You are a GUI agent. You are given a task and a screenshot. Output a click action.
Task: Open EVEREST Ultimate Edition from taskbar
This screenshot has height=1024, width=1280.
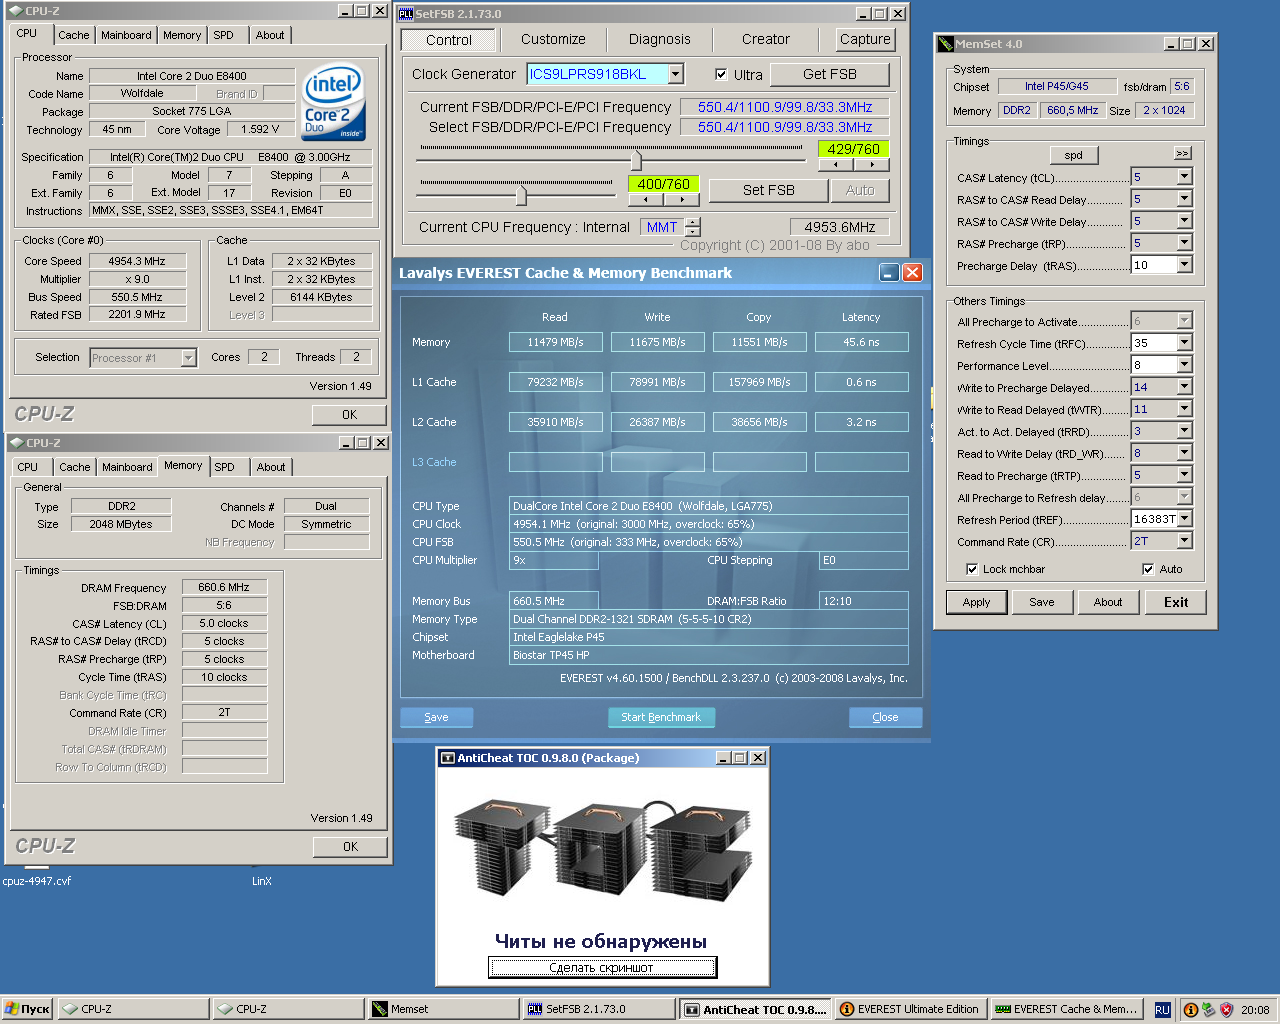pyautogui.click(x=910, y=1009)
